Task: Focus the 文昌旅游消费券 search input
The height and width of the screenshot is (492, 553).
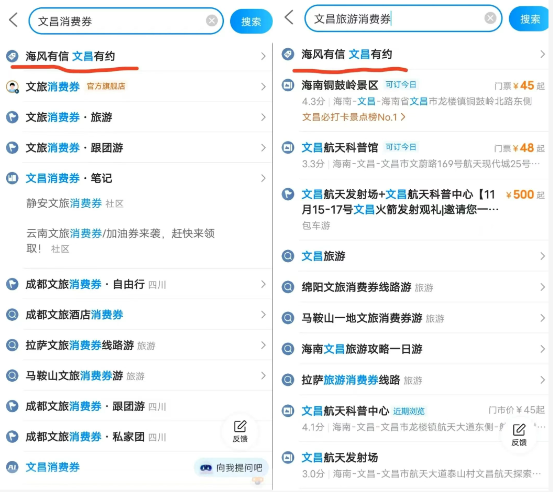Action: point(395,18)
